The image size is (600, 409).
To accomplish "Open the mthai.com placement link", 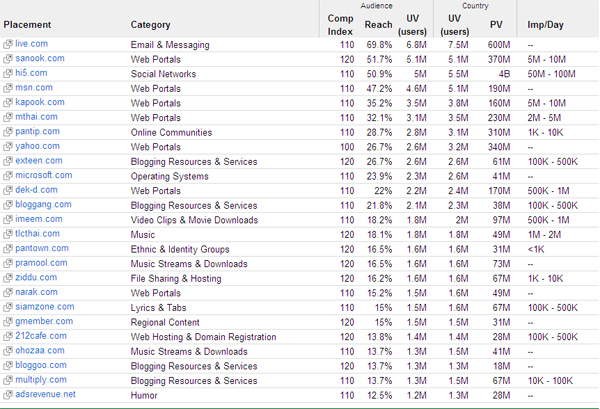I will (x=36, y=116).
